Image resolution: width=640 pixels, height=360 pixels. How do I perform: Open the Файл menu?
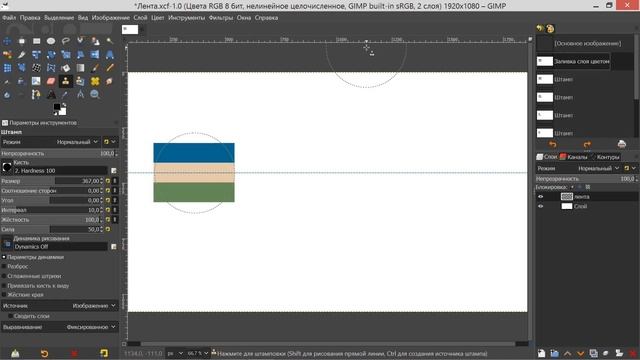point(9,18)
